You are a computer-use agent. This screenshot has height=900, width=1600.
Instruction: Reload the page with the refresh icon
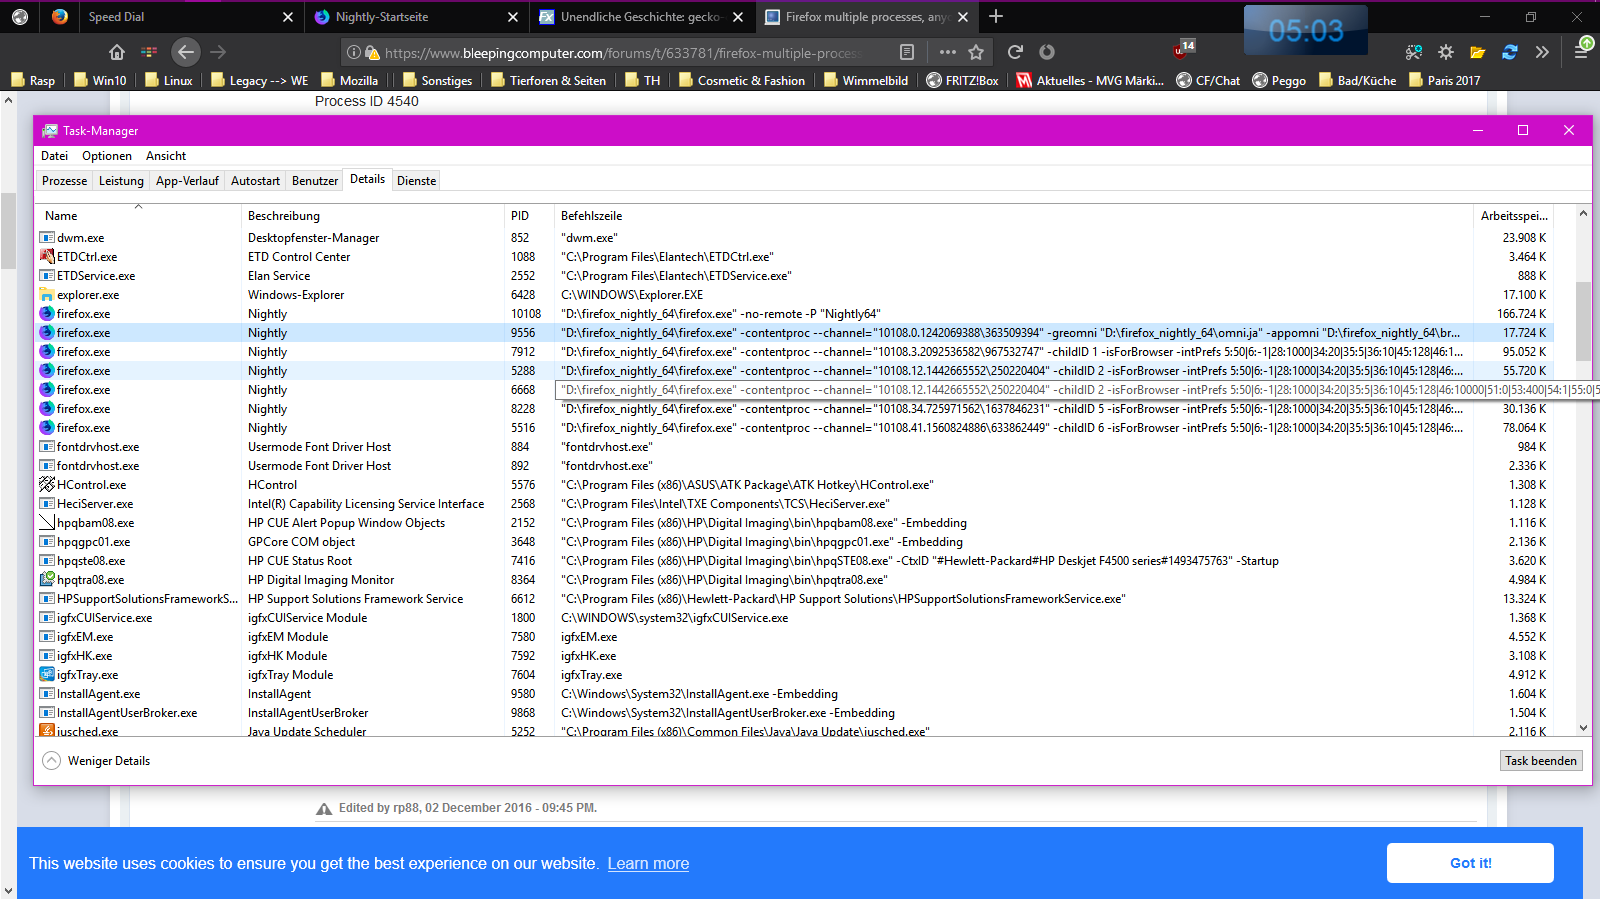pyautogui.click(x=1015, y=52)
